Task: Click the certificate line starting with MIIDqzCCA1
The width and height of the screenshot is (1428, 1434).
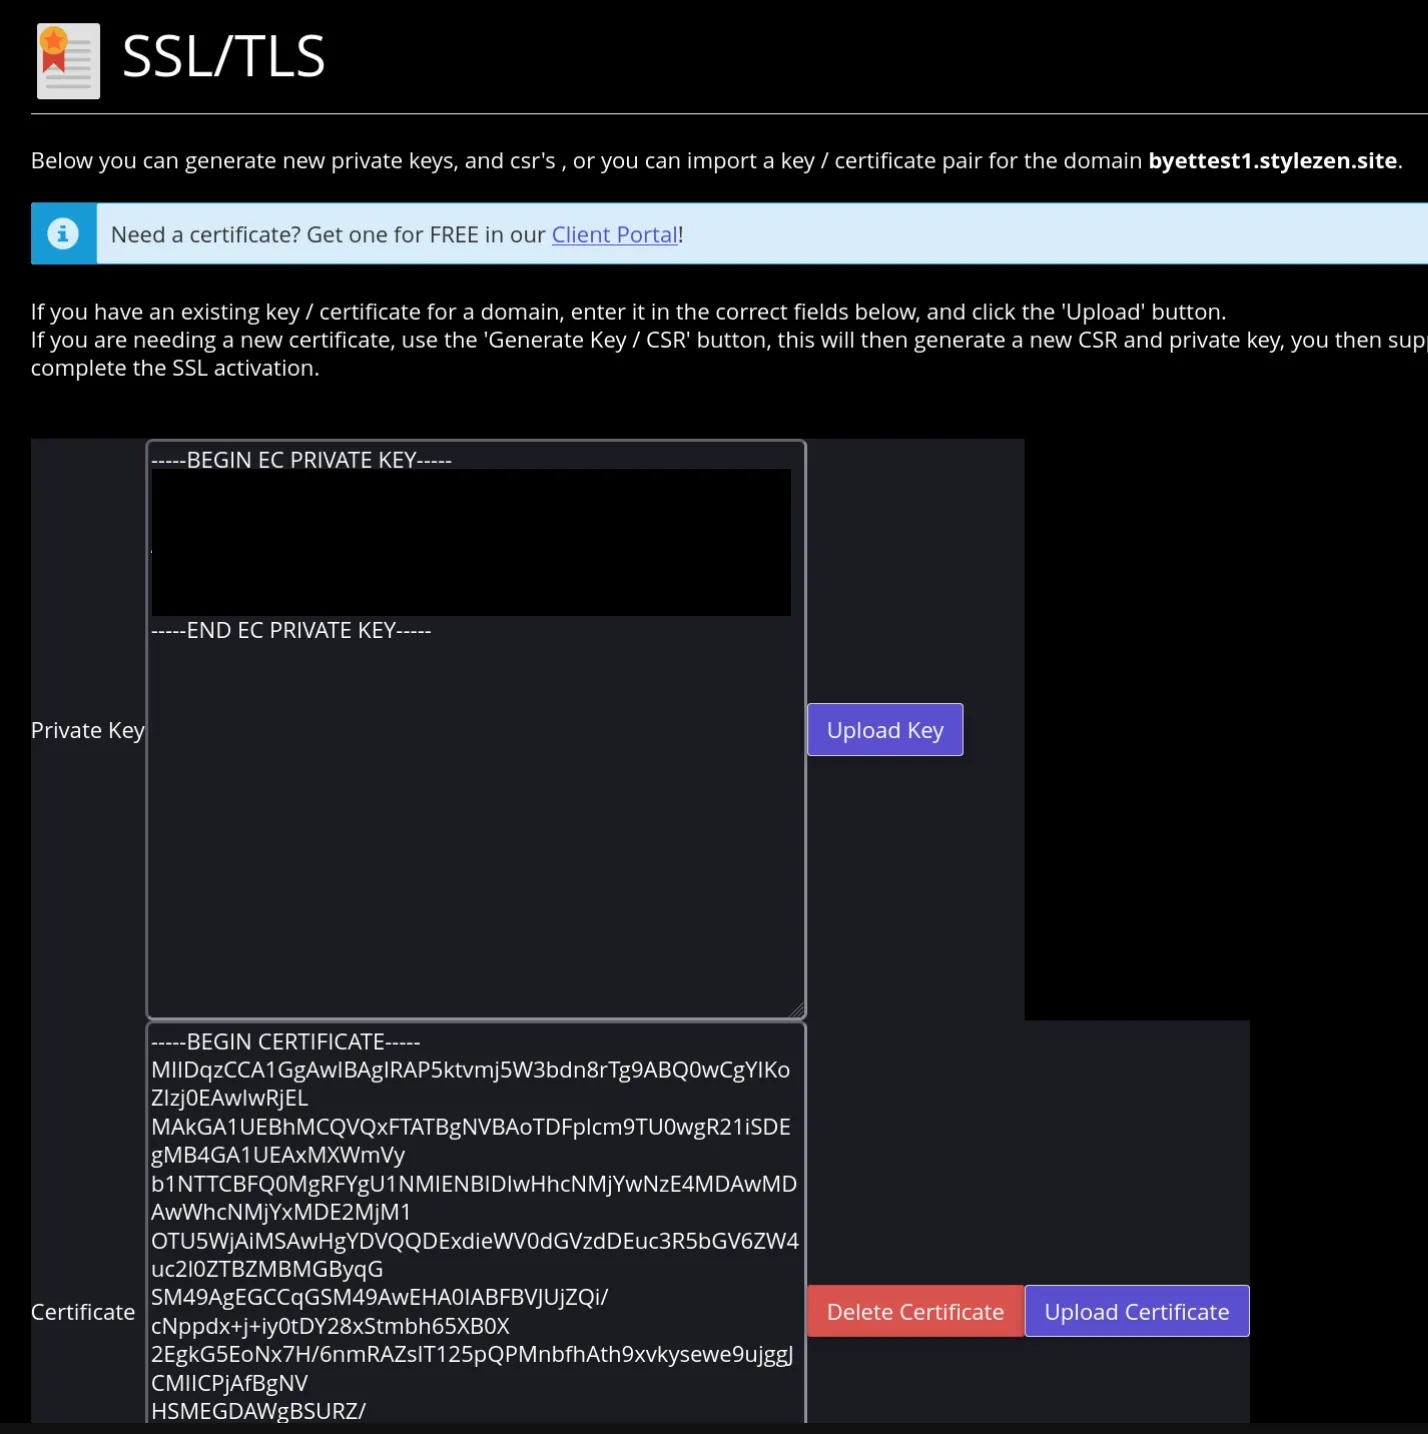Action: coord(471,1070)
